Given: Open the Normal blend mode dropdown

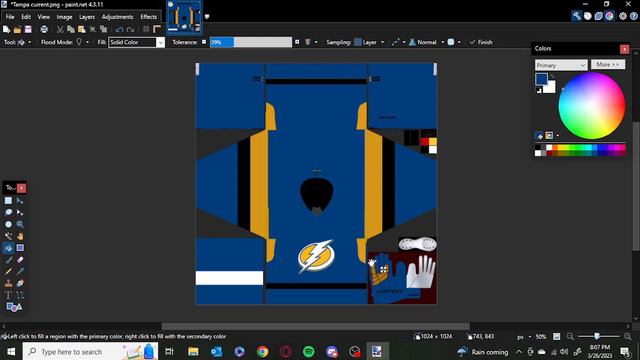Looking at the screenshot, I should (427, 42).
